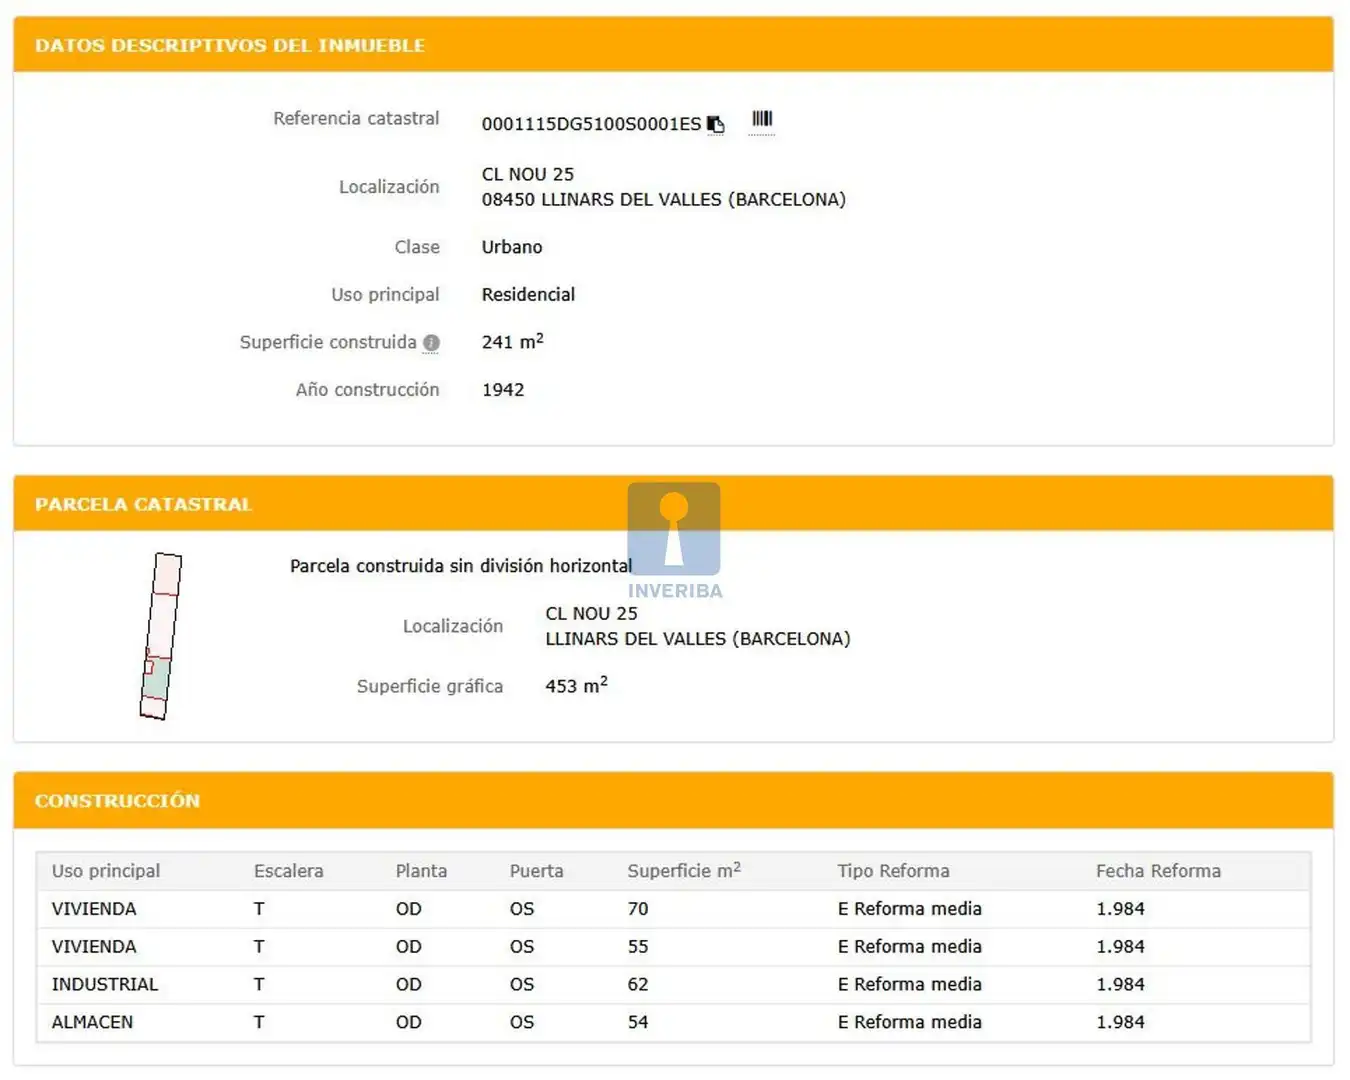1350x1080 pixels.
Task: Copy the cadastral reference number icon
Action: [716, 124]
